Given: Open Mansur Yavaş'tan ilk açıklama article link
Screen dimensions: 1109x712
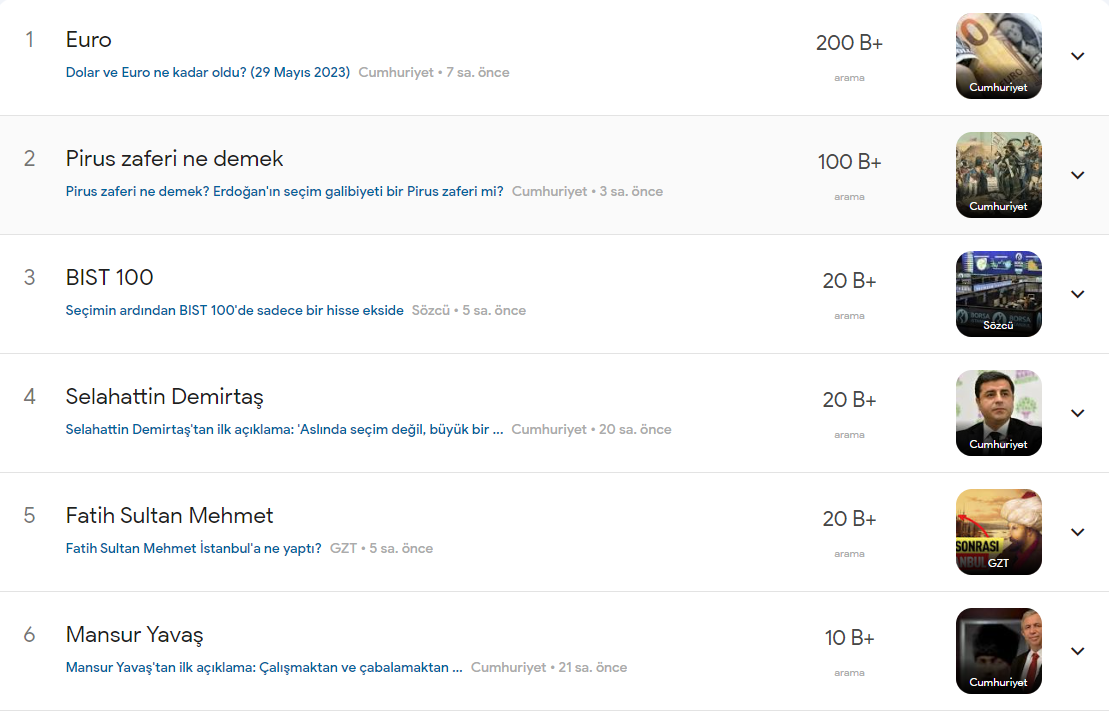Looking at the screenshot, I should pos(264,667).
